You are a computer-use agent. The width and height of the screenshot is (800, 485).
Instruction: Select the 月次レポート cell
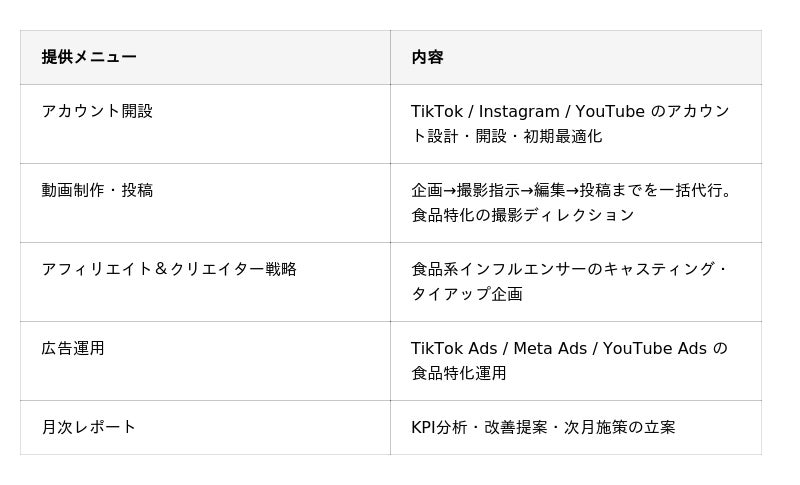point(89,427)
